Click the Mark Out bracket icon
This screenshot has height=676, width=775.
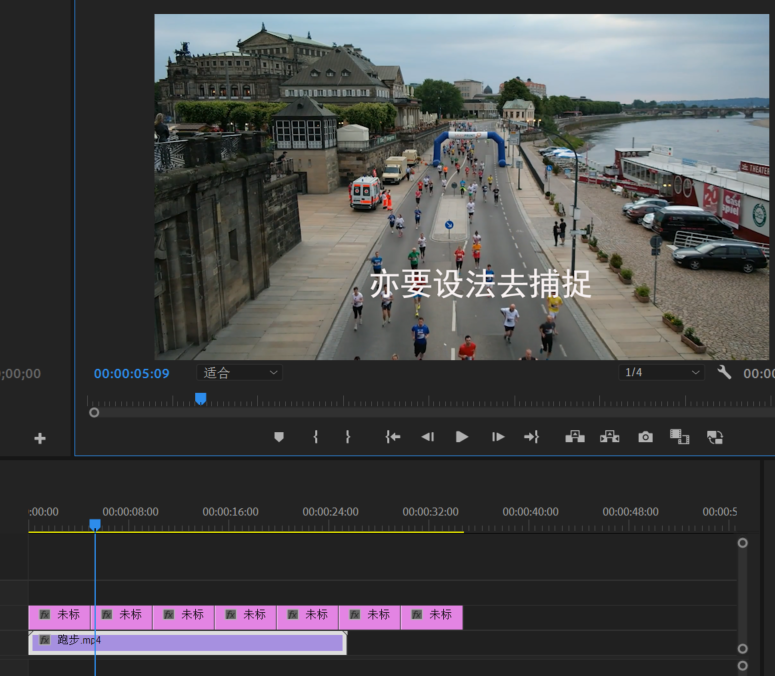click(x=348, y=437)
